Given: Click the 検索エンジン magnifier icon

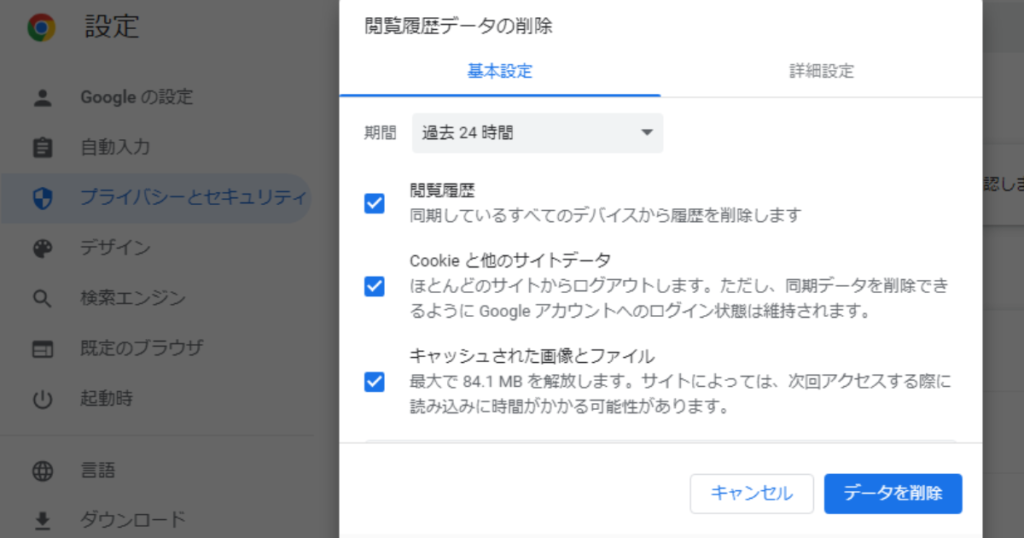Looking at the screenshot, I should (x=42, y=298).
